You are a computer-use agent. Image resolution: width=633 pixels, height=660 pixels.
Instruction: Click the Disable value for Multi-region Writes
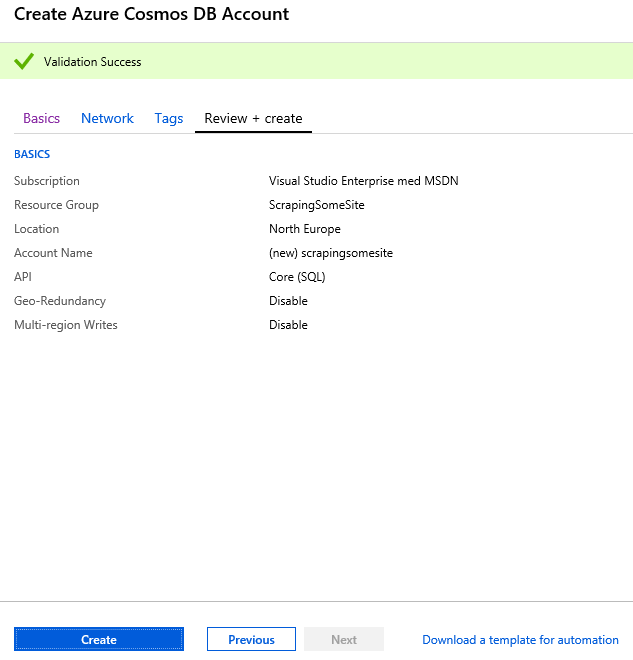[288, 325]
